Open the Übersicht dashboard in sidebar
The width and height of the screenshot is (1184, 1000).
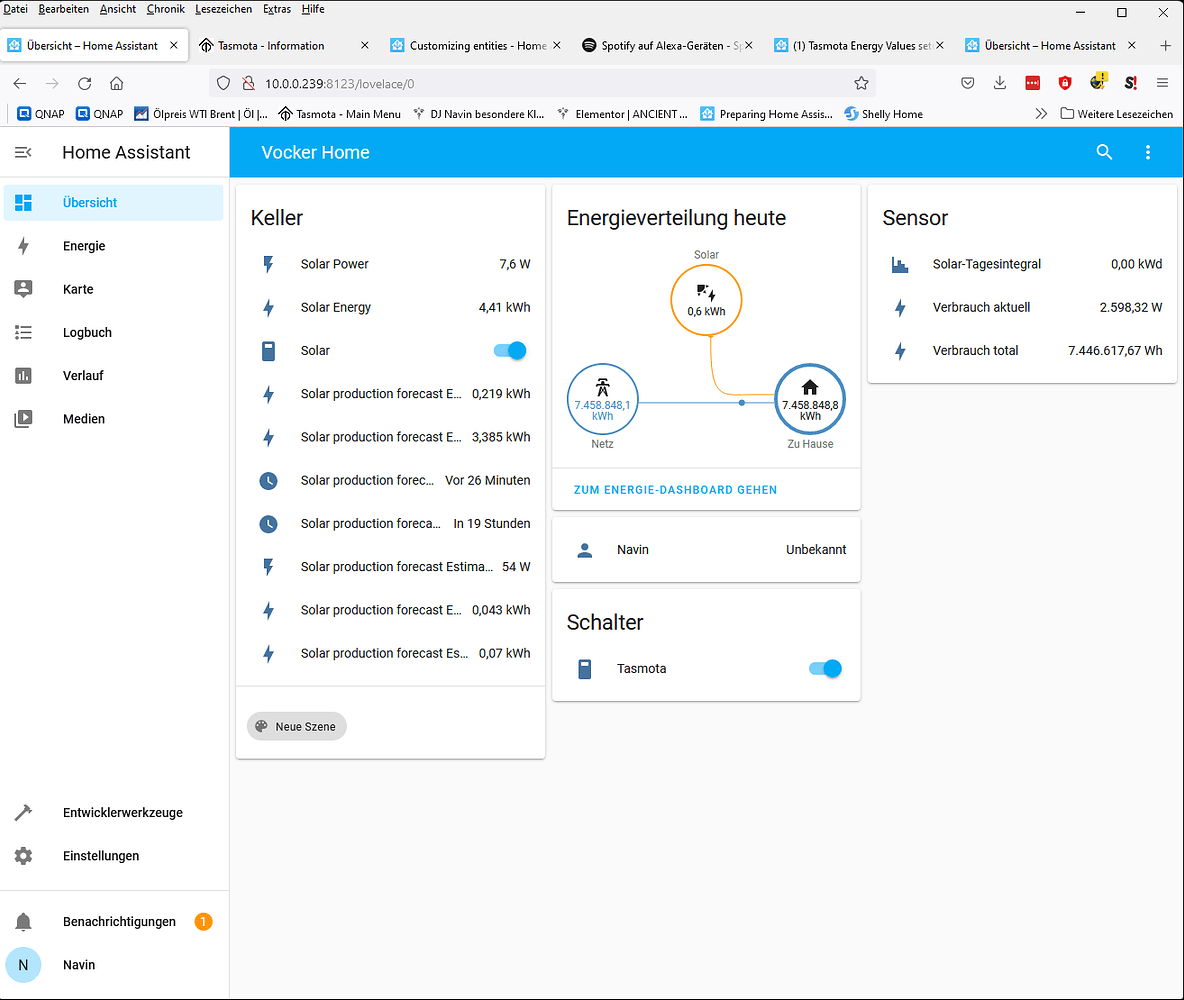[113, 202]
